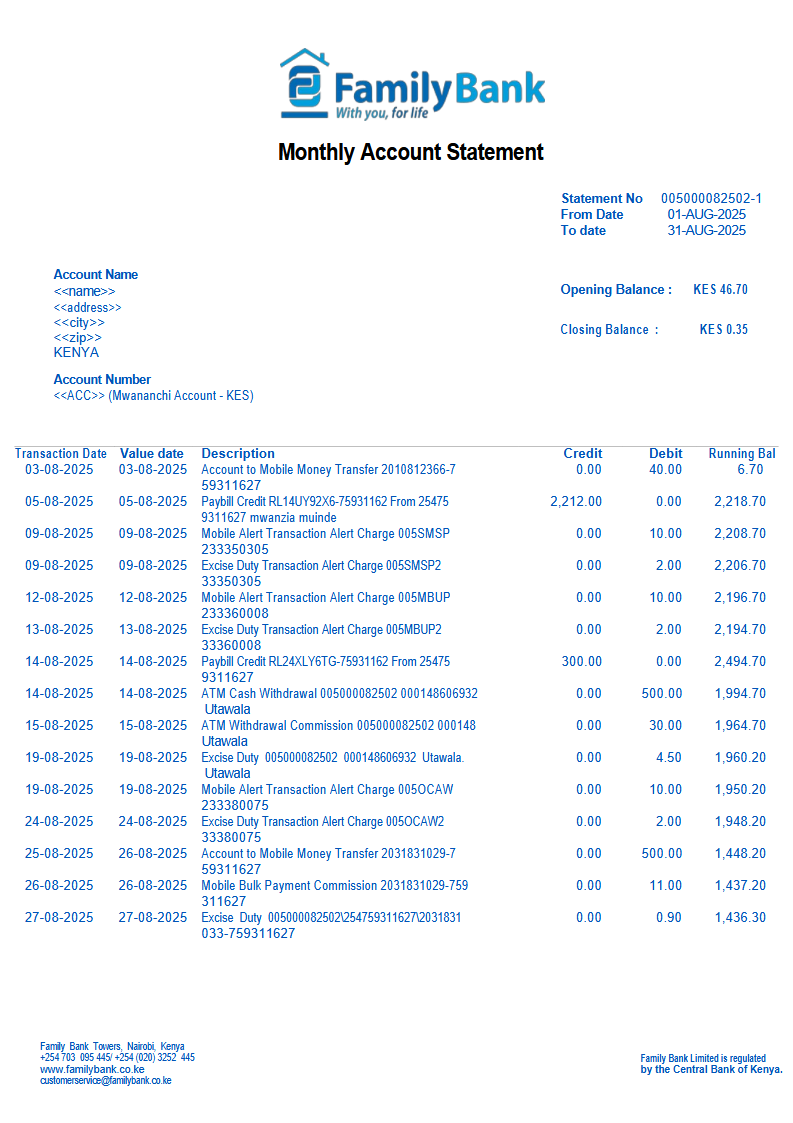Click the Account to Mobile Money Transfer 2010812366-7 description
The height and width of the screenshot is (1123, 793).
[328, 477]
